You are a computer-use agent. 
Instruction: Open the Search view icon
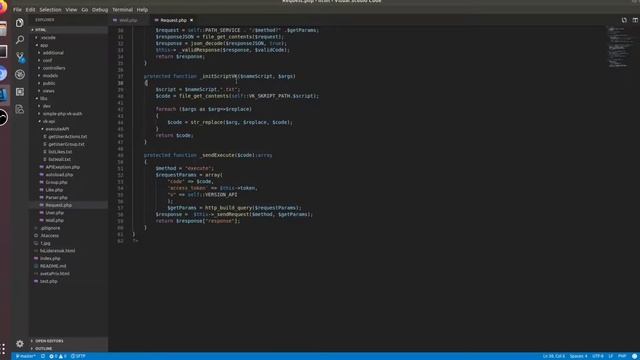click(x=20, y=40)
